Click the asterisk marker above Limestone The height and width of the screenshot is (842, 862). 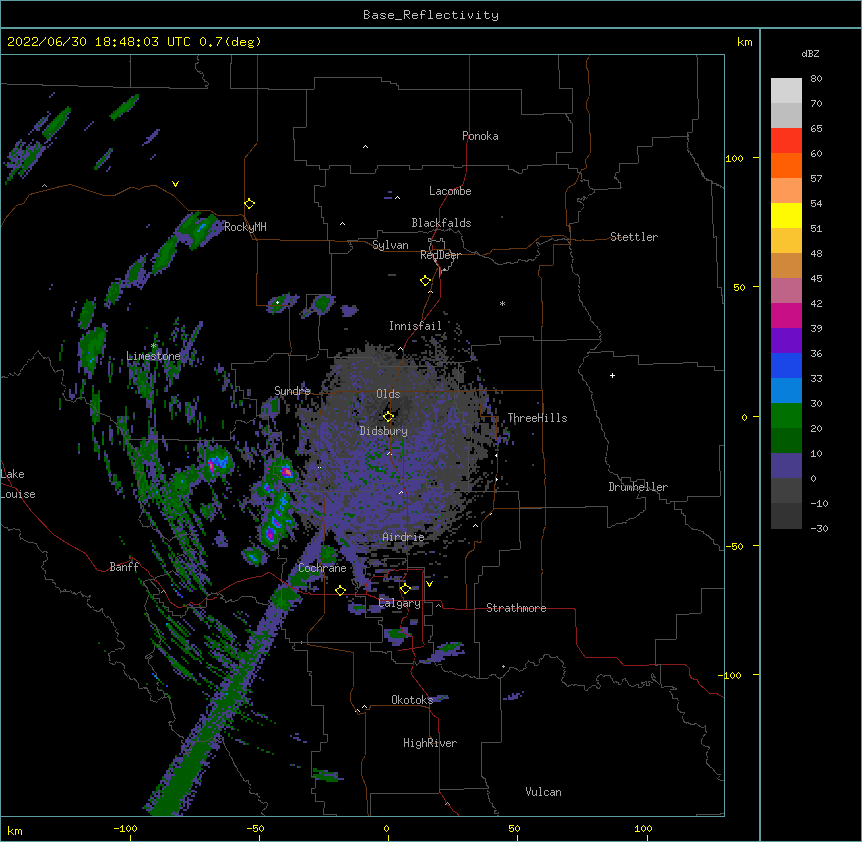[x=154, y=346]
